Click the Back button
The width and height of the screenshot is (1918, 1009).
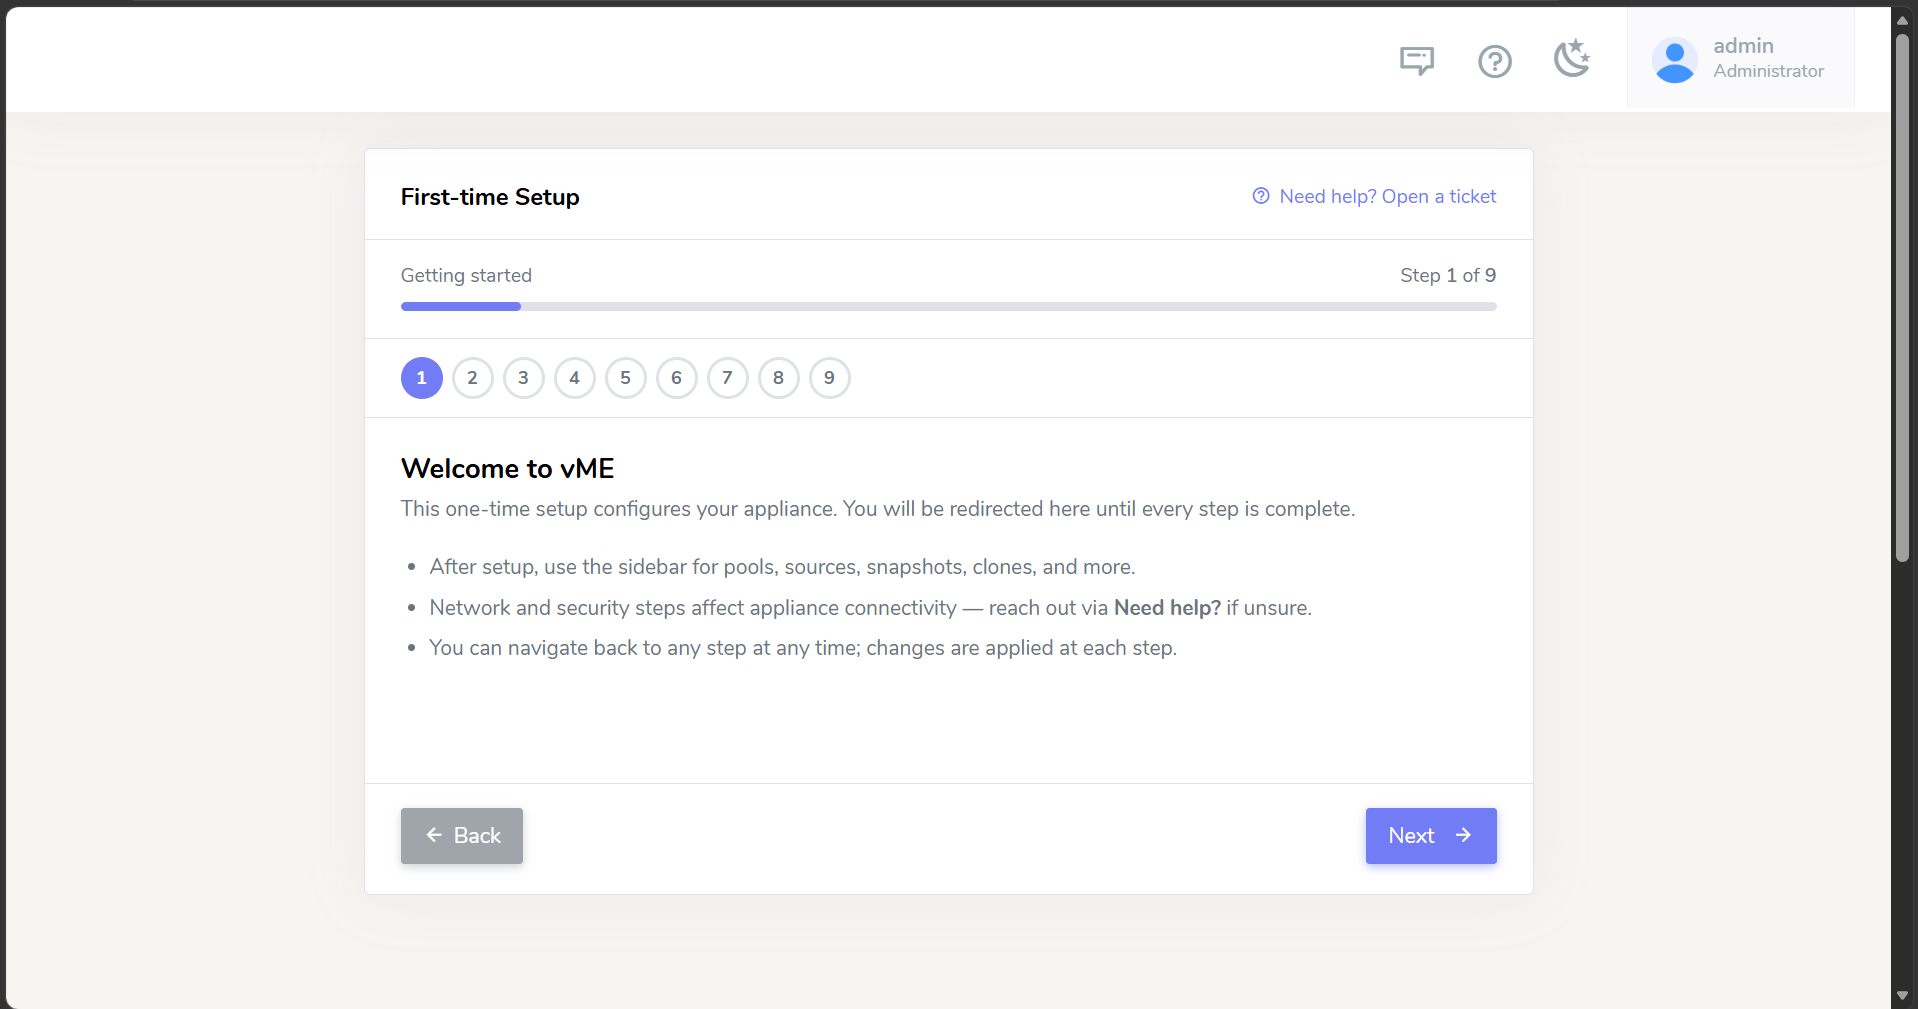[462, 836]
